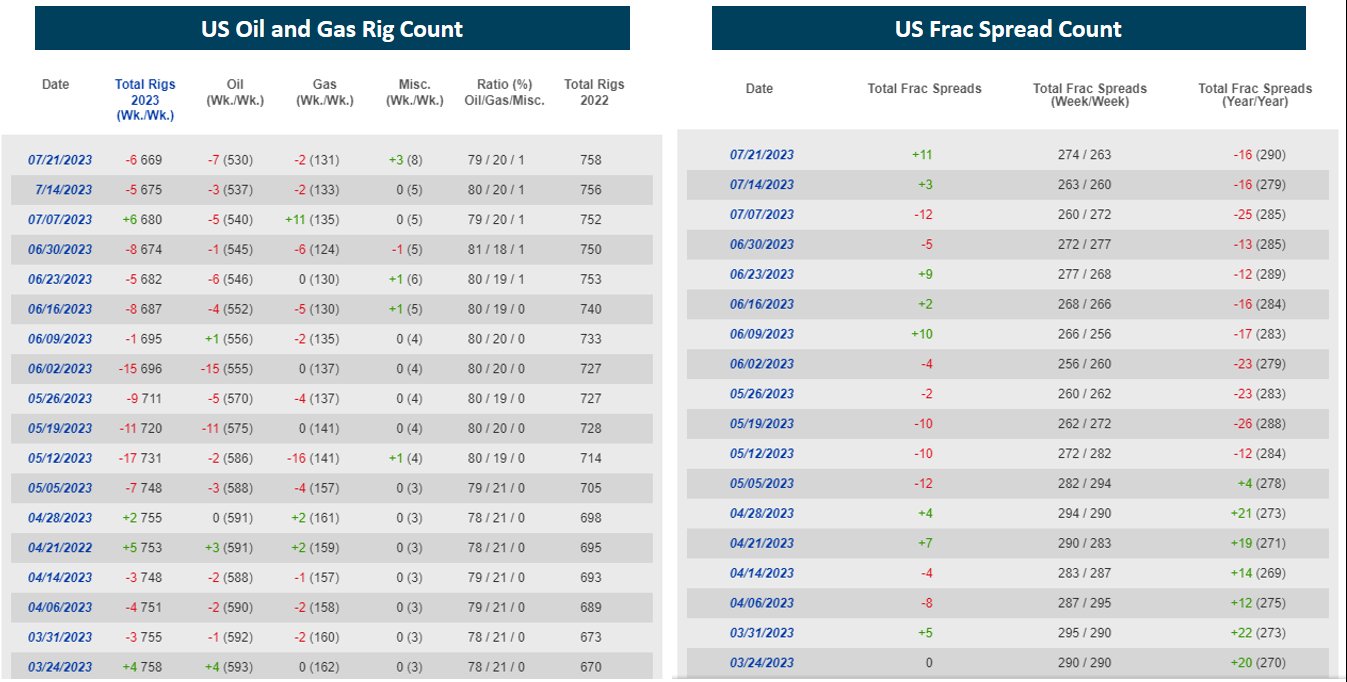The height and width of the screenshot is (682, 1347).
Task: Open the 05/26/2023 date in Rig Count table
Action: click(60, 399)
